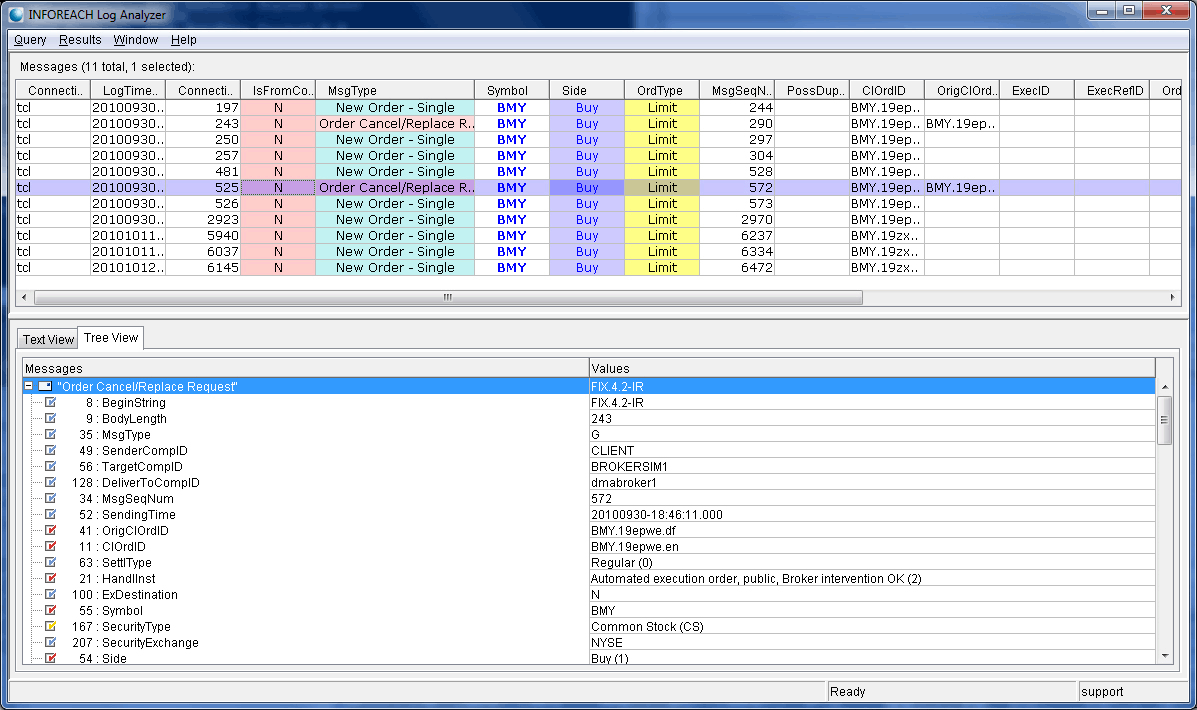Click the yellow field icon next to SecurityType
1197x710 pixels.
coord(50,627)
